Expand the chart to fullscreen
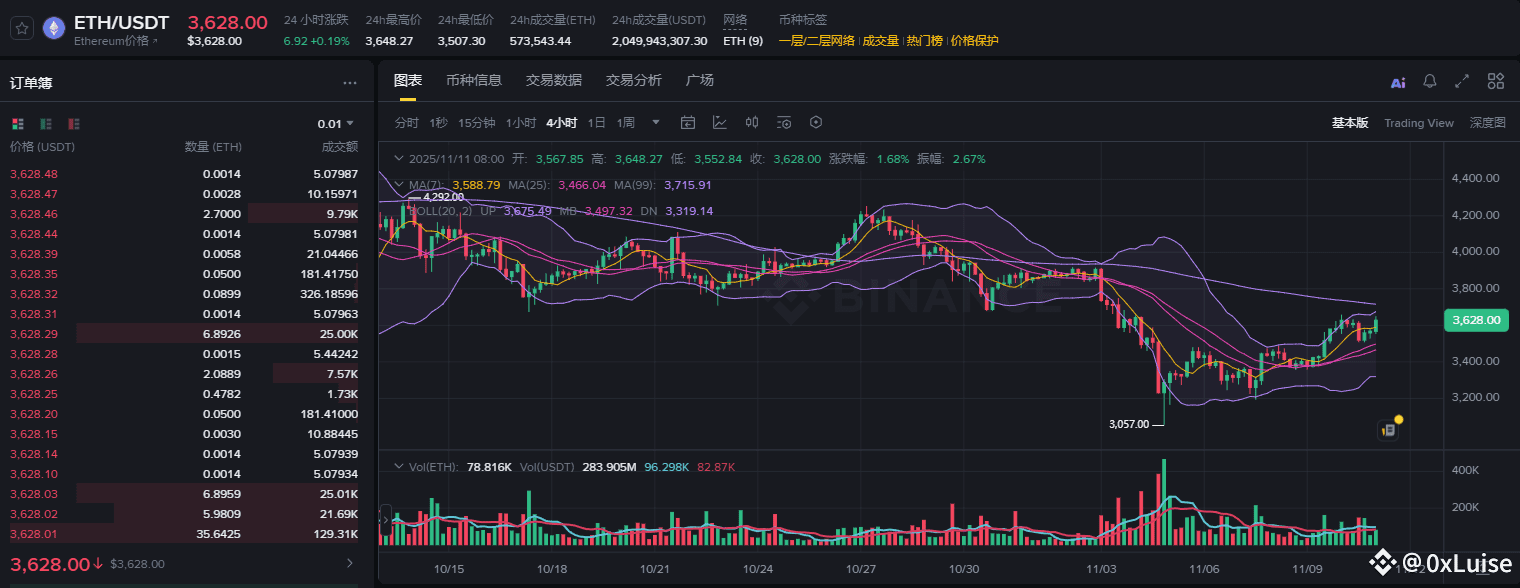The image size is (1520, 588). pyautogui.click(x=1462, y=81)
